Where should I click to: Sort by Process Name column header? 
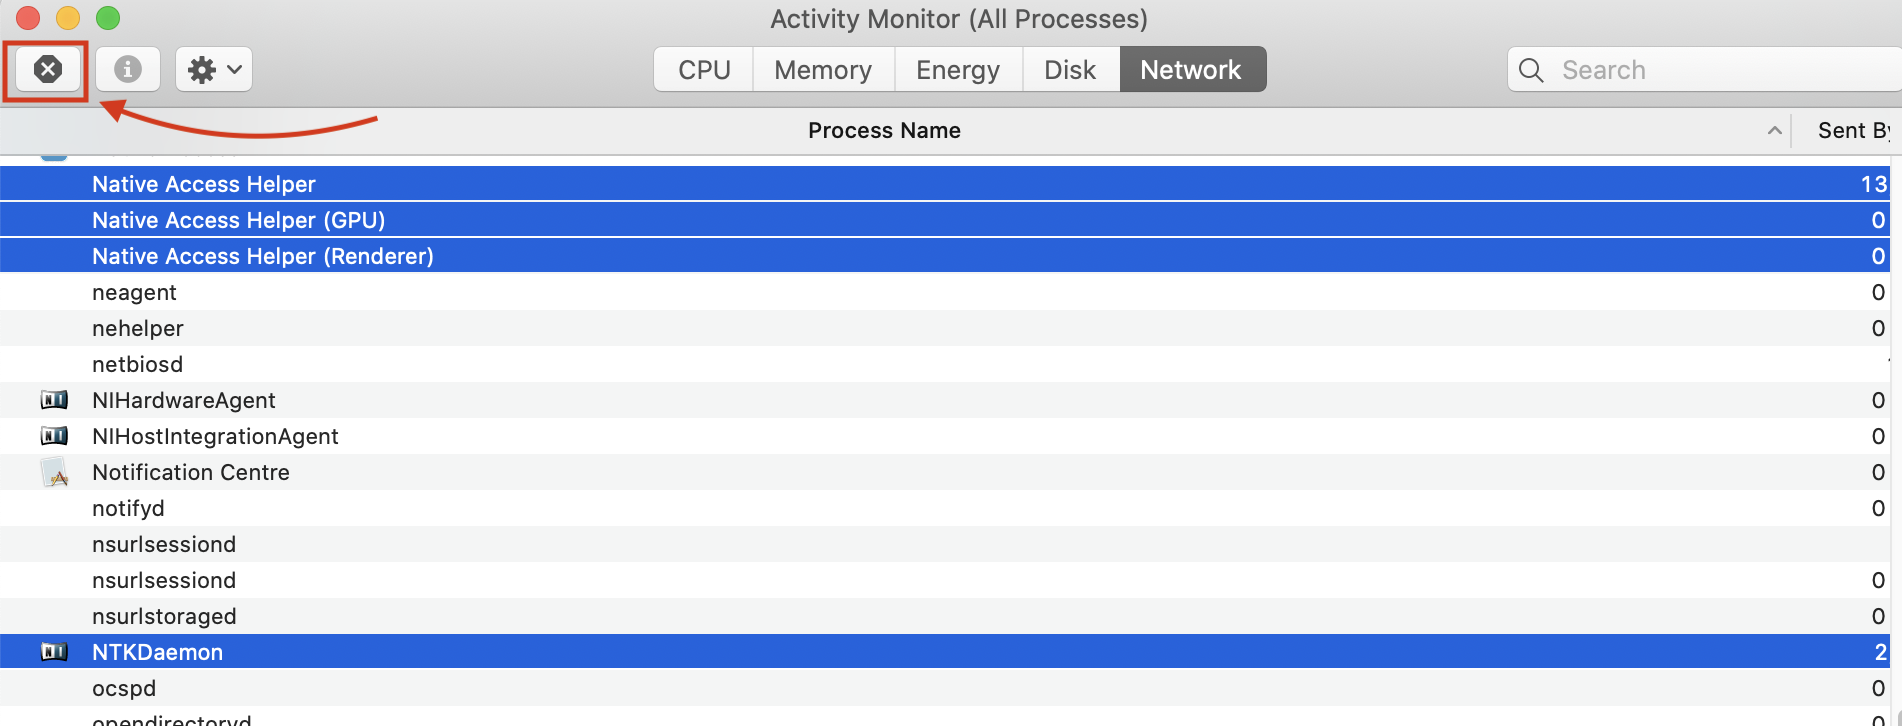(x=884, y=130)
